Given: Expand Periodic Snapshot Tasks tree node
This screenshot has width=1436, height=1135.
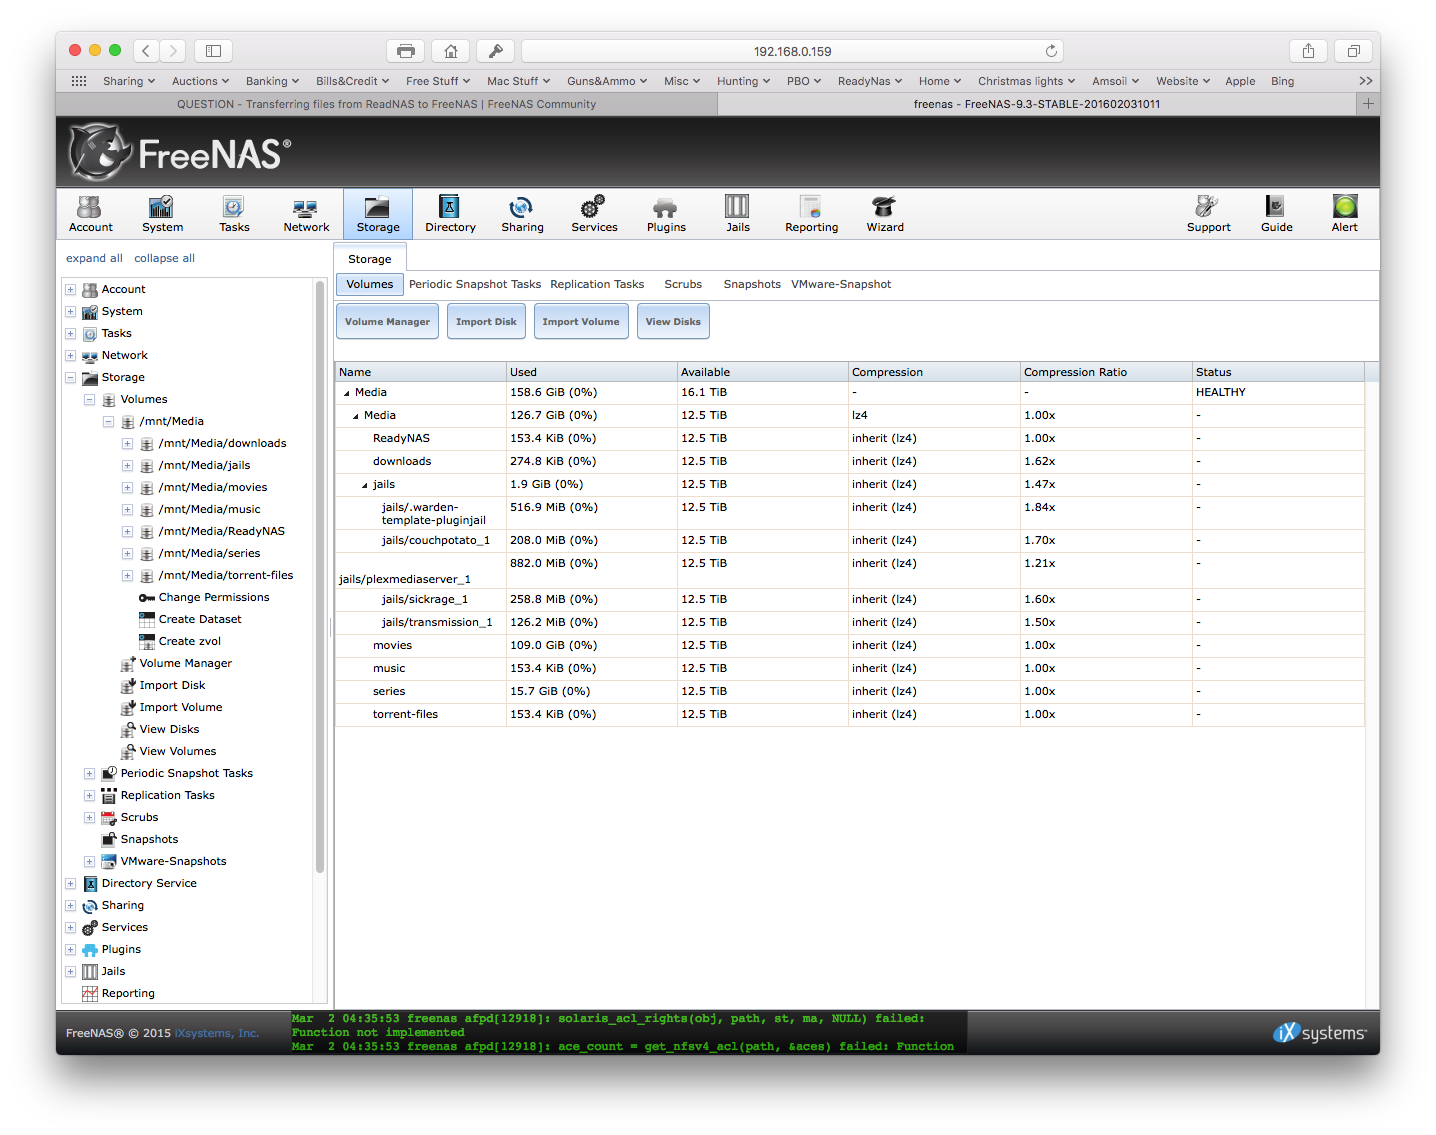Looking at the screenshot, I should 89,774.
